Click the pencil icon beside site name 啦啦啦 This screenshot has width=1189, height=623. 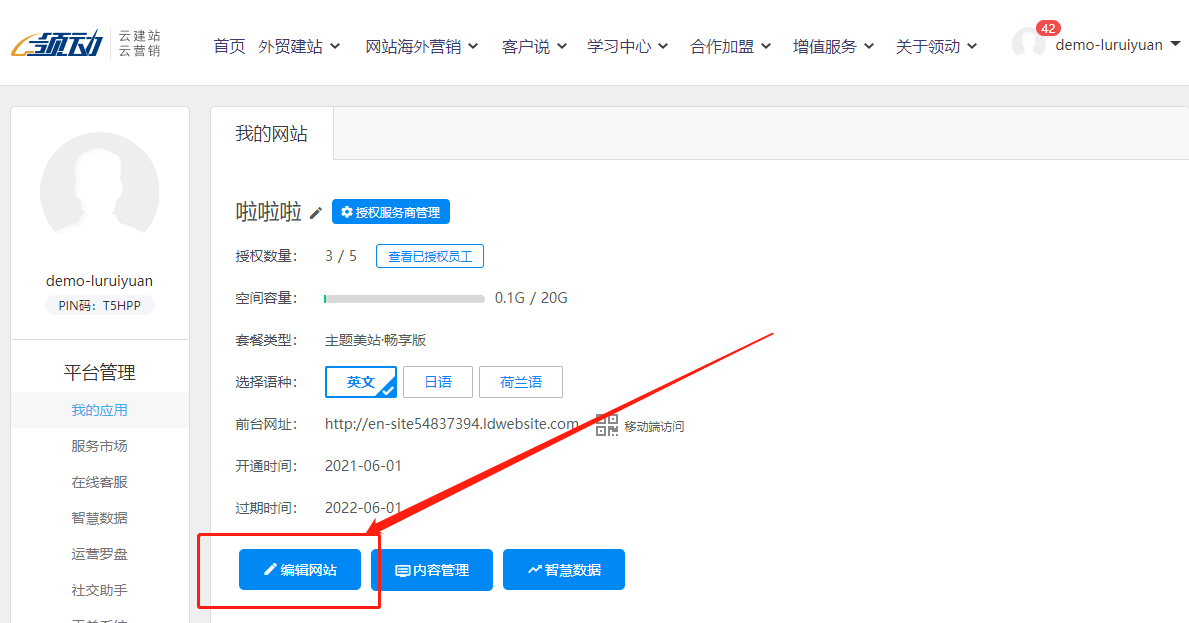316,212
